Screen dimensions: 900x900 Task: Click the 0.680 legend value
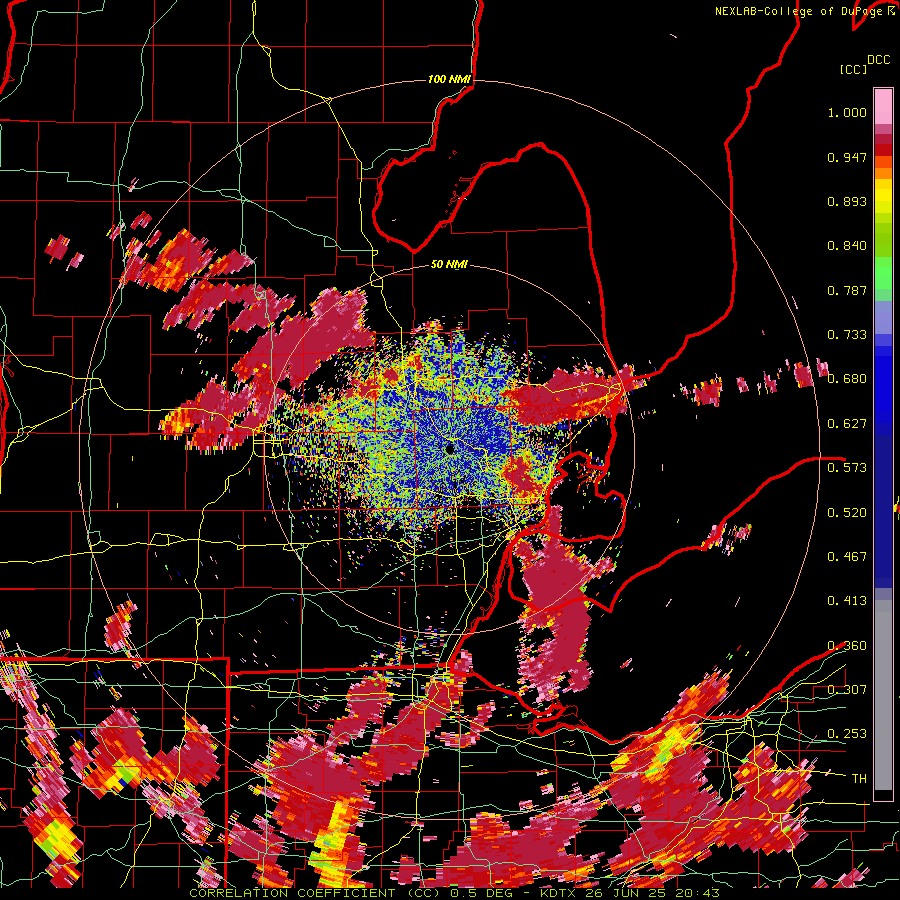[847, 379]
